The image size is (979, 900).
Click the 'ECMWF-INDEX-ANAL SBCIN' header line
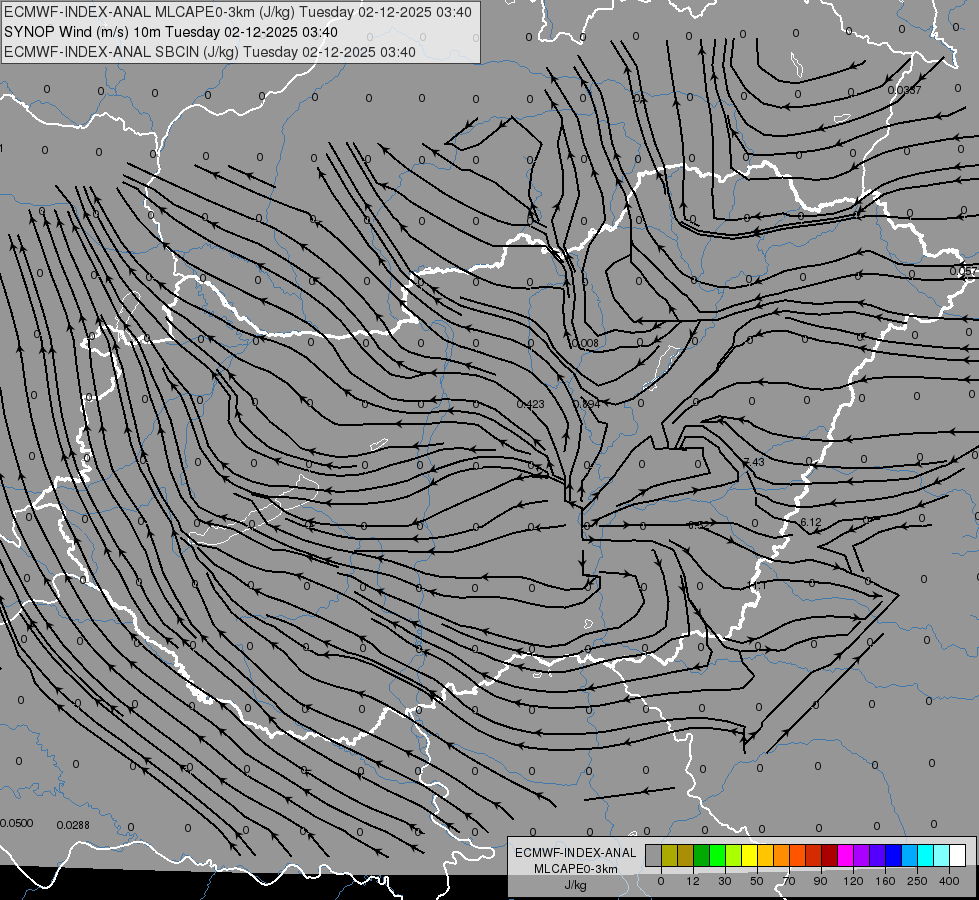coord(210,52)
